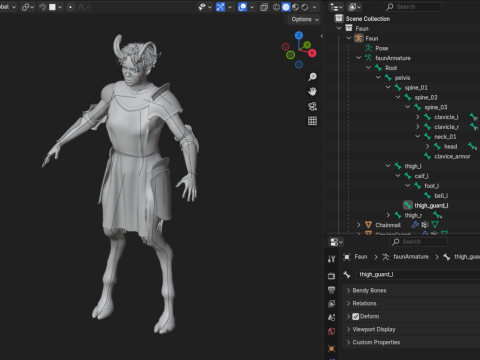Toggle the Deform checkbox

tap(356, 316)
